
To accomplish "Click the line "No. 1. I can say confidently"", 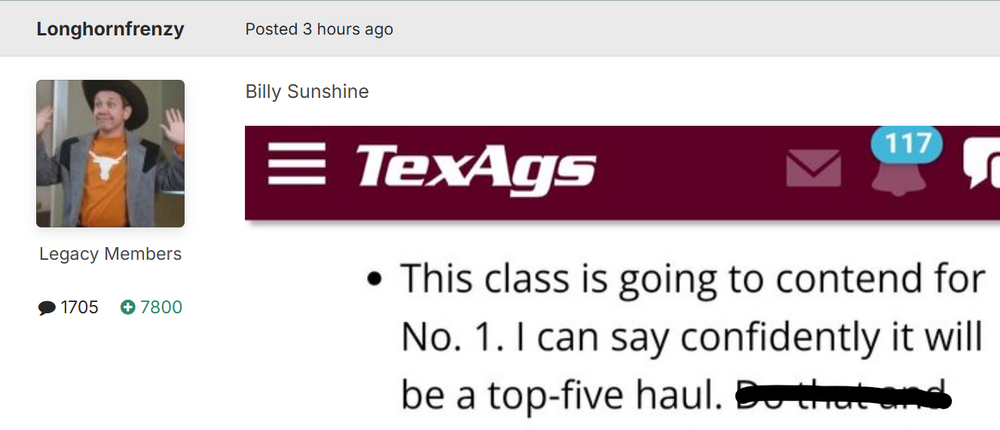I will point(692,338).
